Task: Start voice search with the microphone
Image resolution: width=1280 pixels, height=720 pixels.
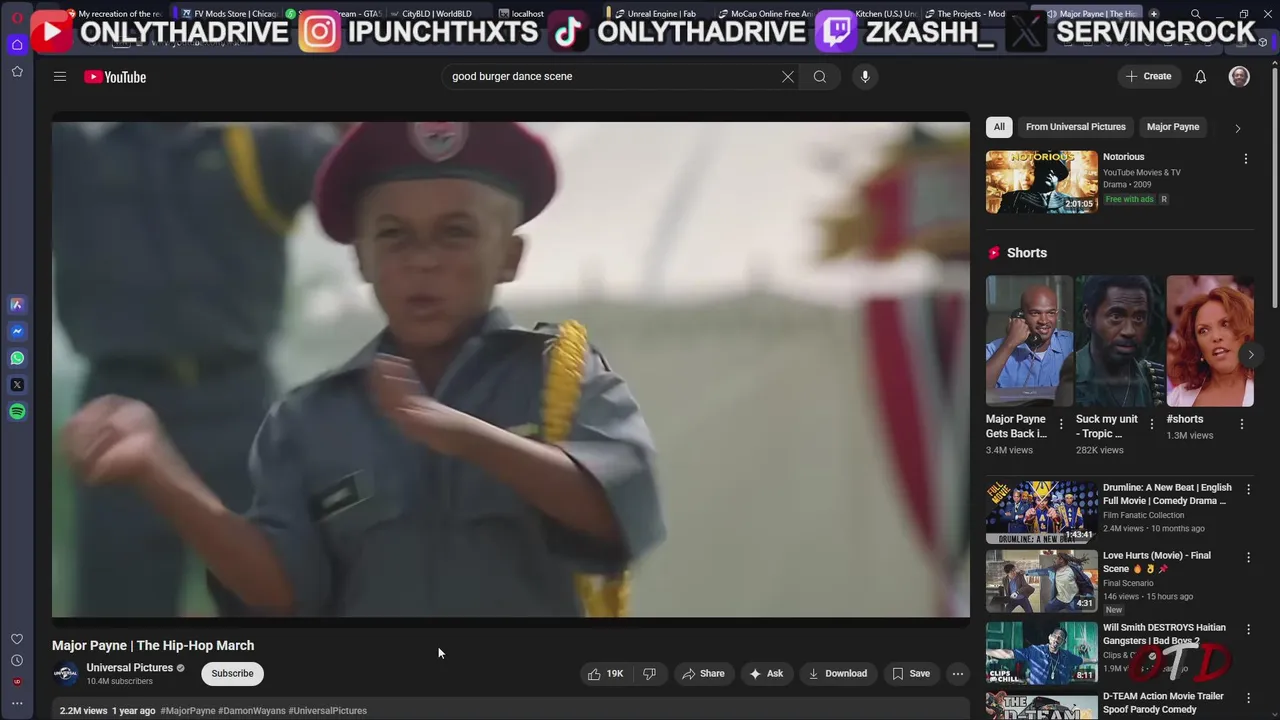Action: point(865,77)
